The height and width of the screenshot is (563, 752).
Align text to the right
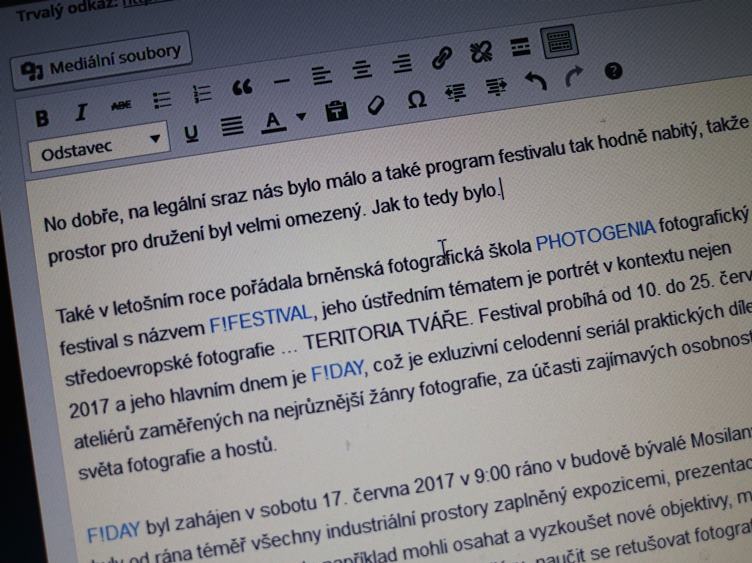click(402, 63)
